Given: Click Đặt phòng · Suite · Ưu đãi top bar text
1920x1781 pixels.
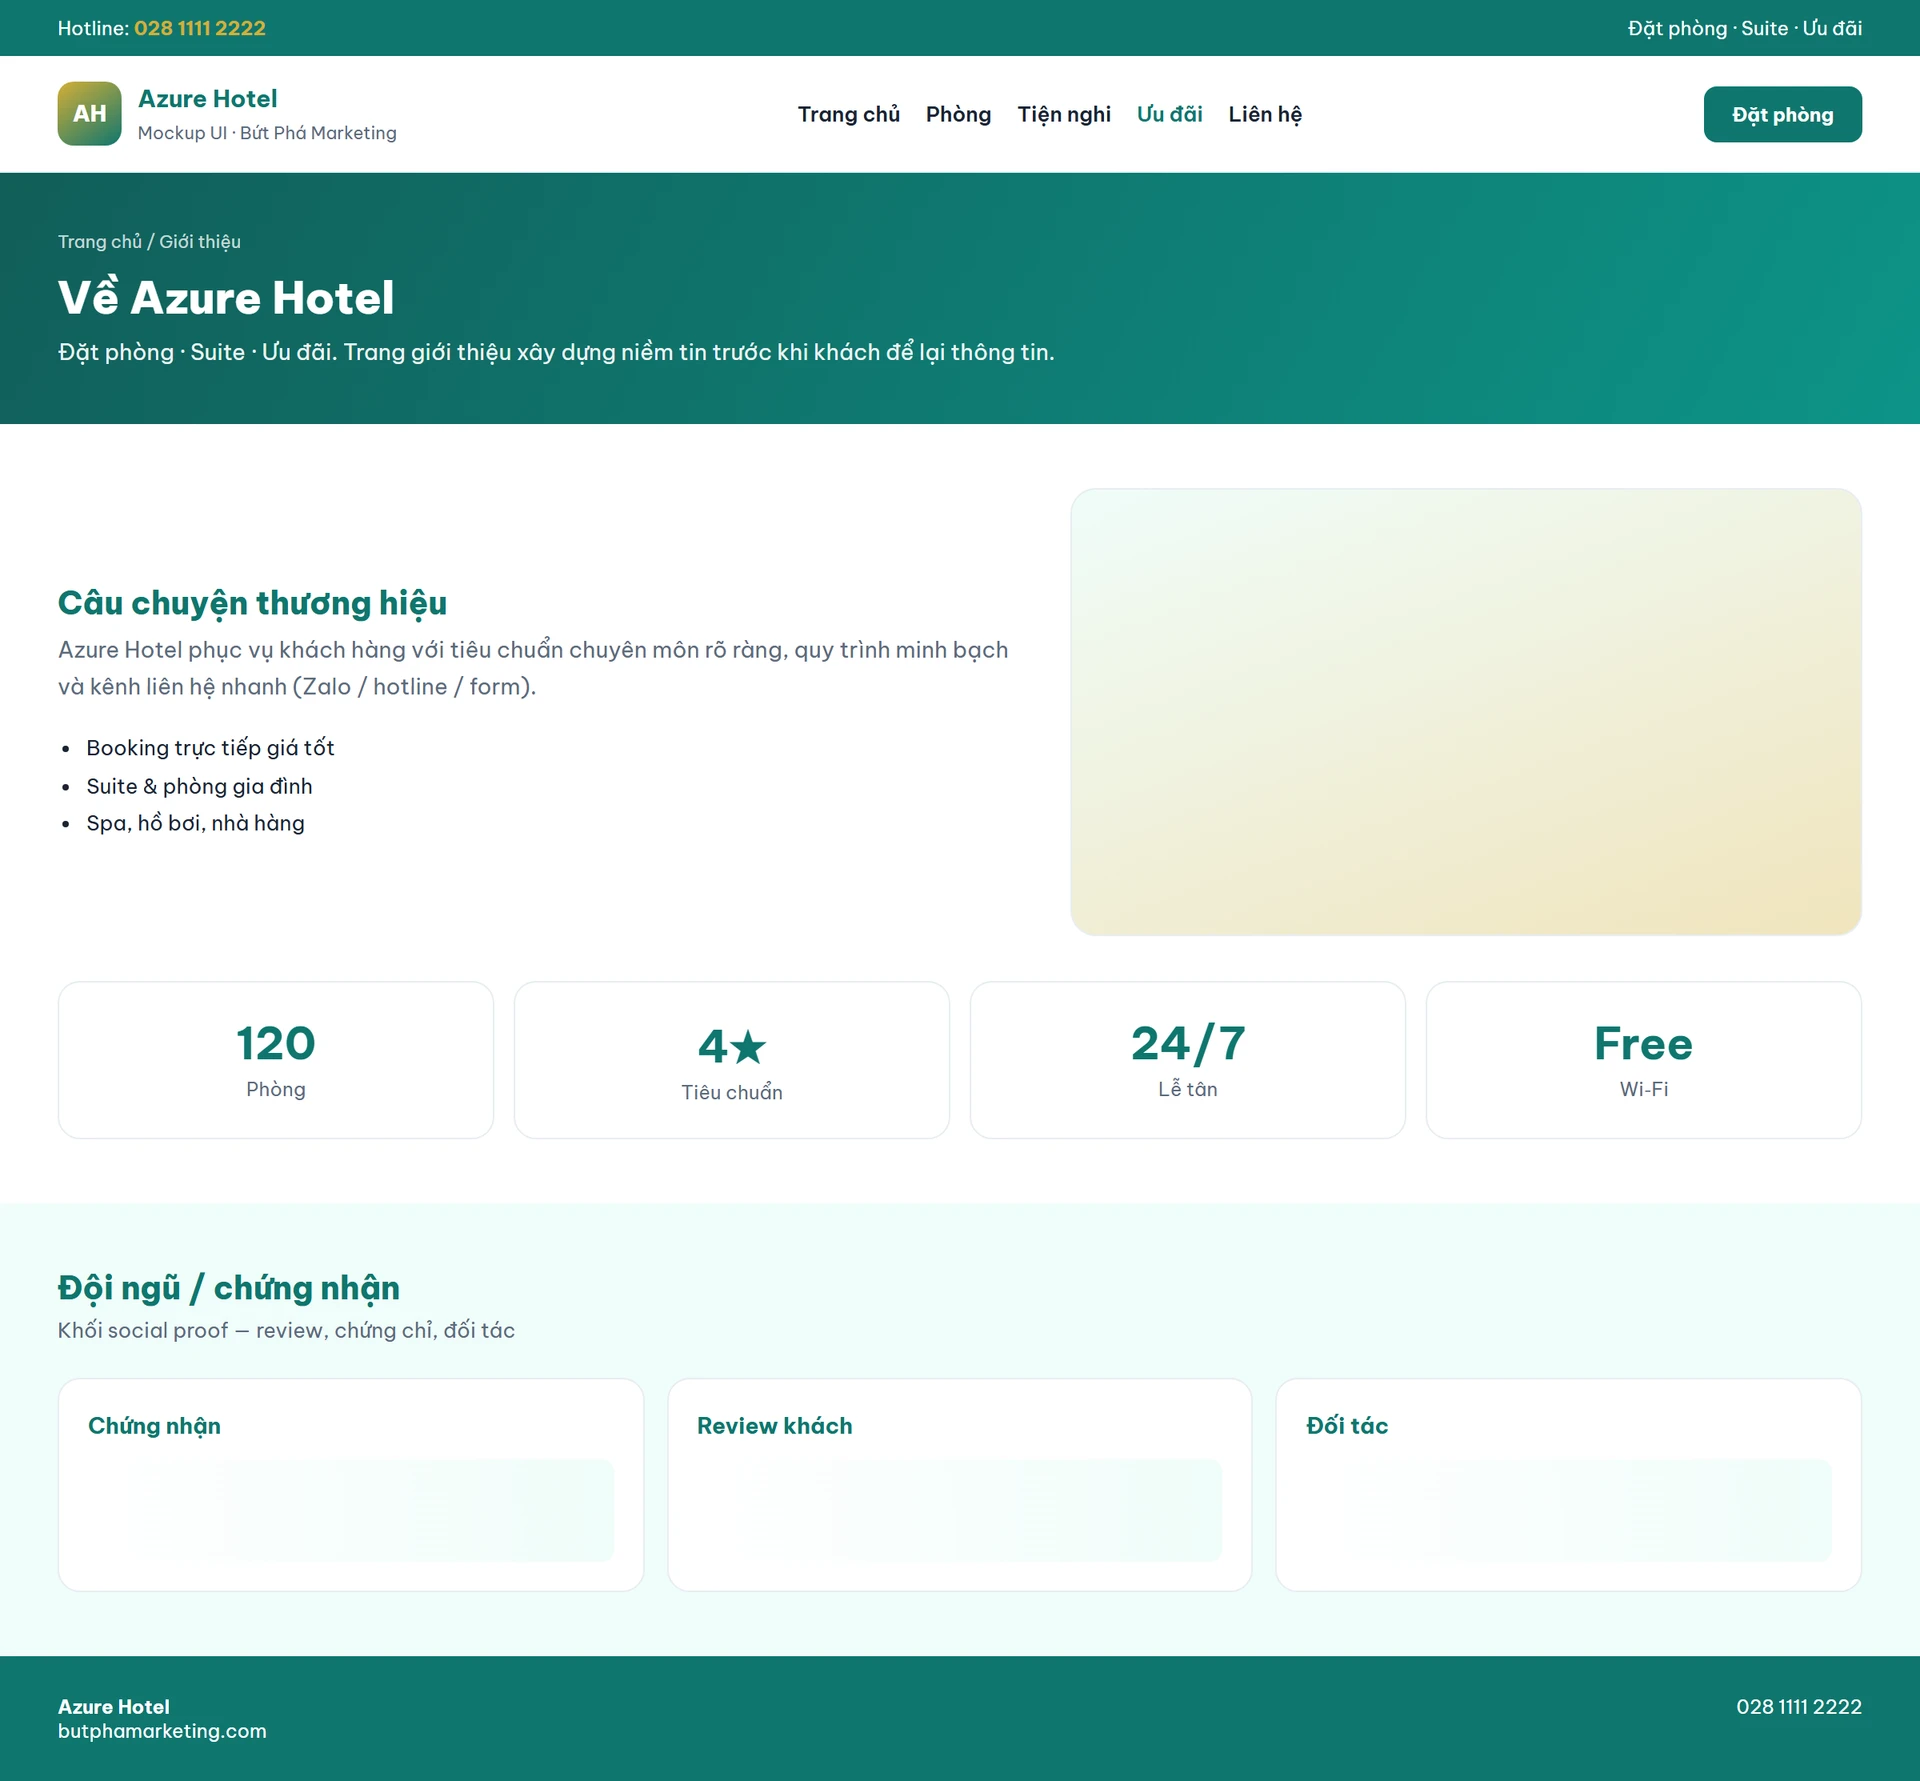Looking at the screenshot, I should (1745, 28).
